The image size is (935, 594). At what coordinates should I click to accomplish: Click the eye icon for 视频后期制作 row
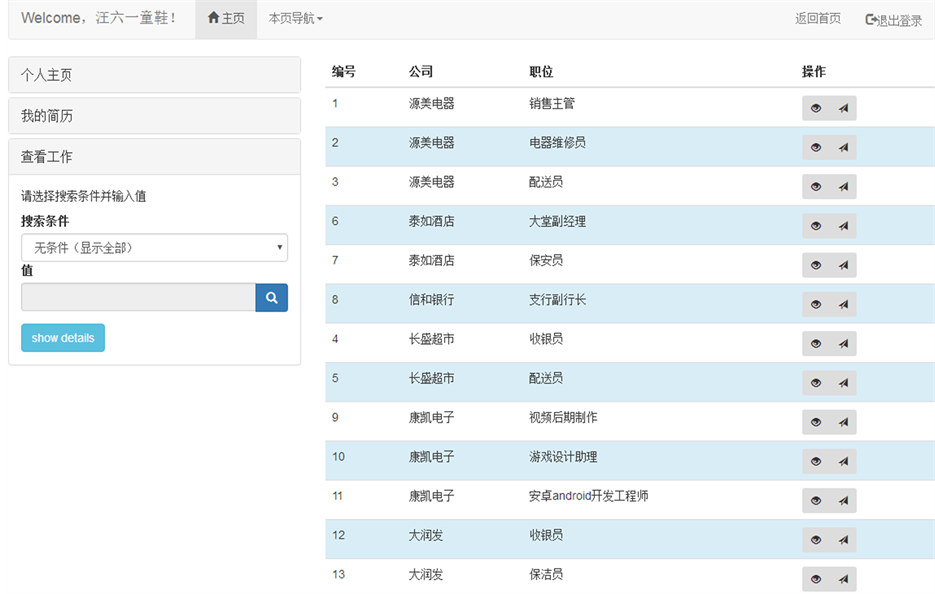click(x=816, y=422)
